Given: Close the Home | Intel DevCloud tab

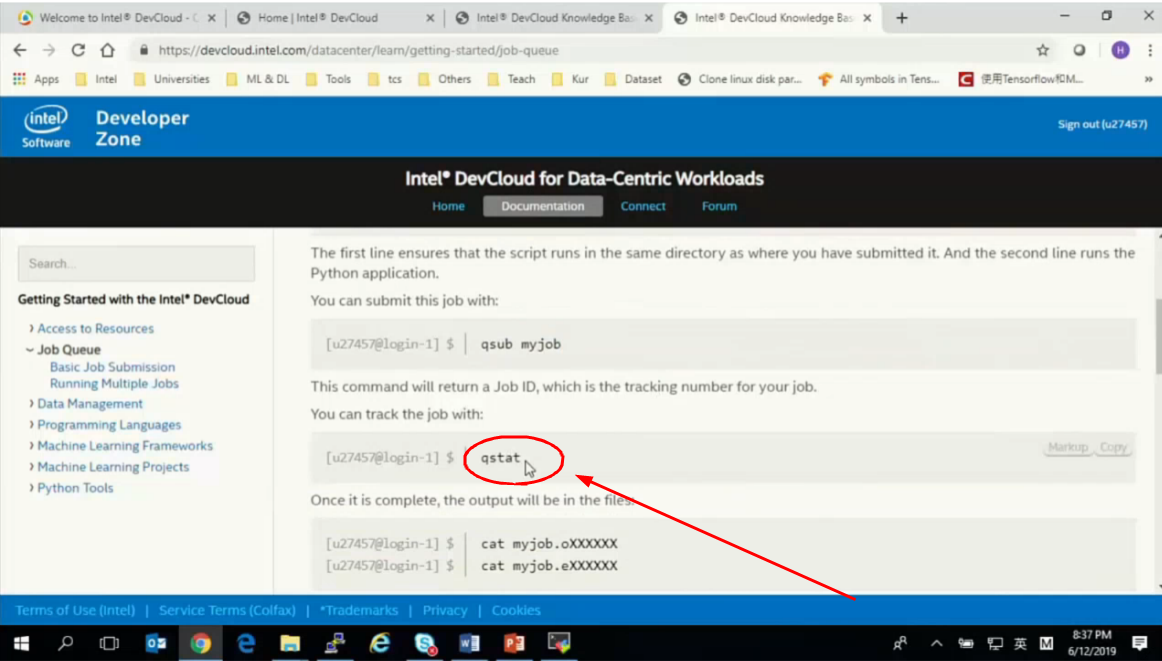Looking at the screenshot, I should click(430, 18).
